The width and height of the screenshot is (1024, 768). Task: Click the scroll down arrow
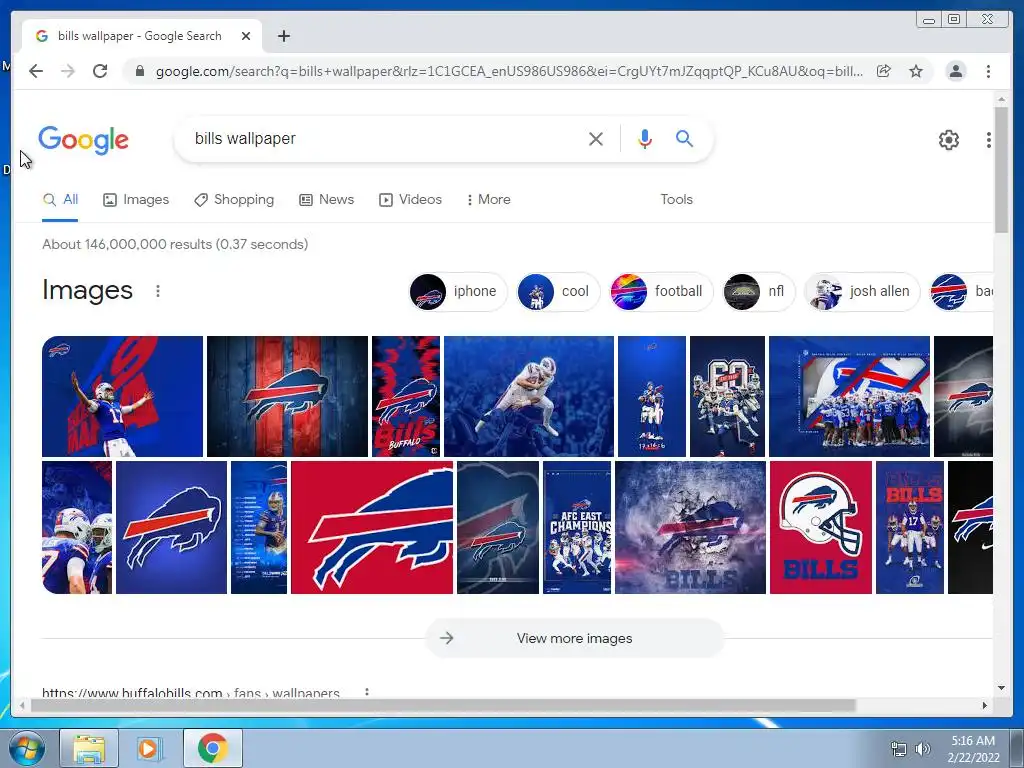(1001, 688)
